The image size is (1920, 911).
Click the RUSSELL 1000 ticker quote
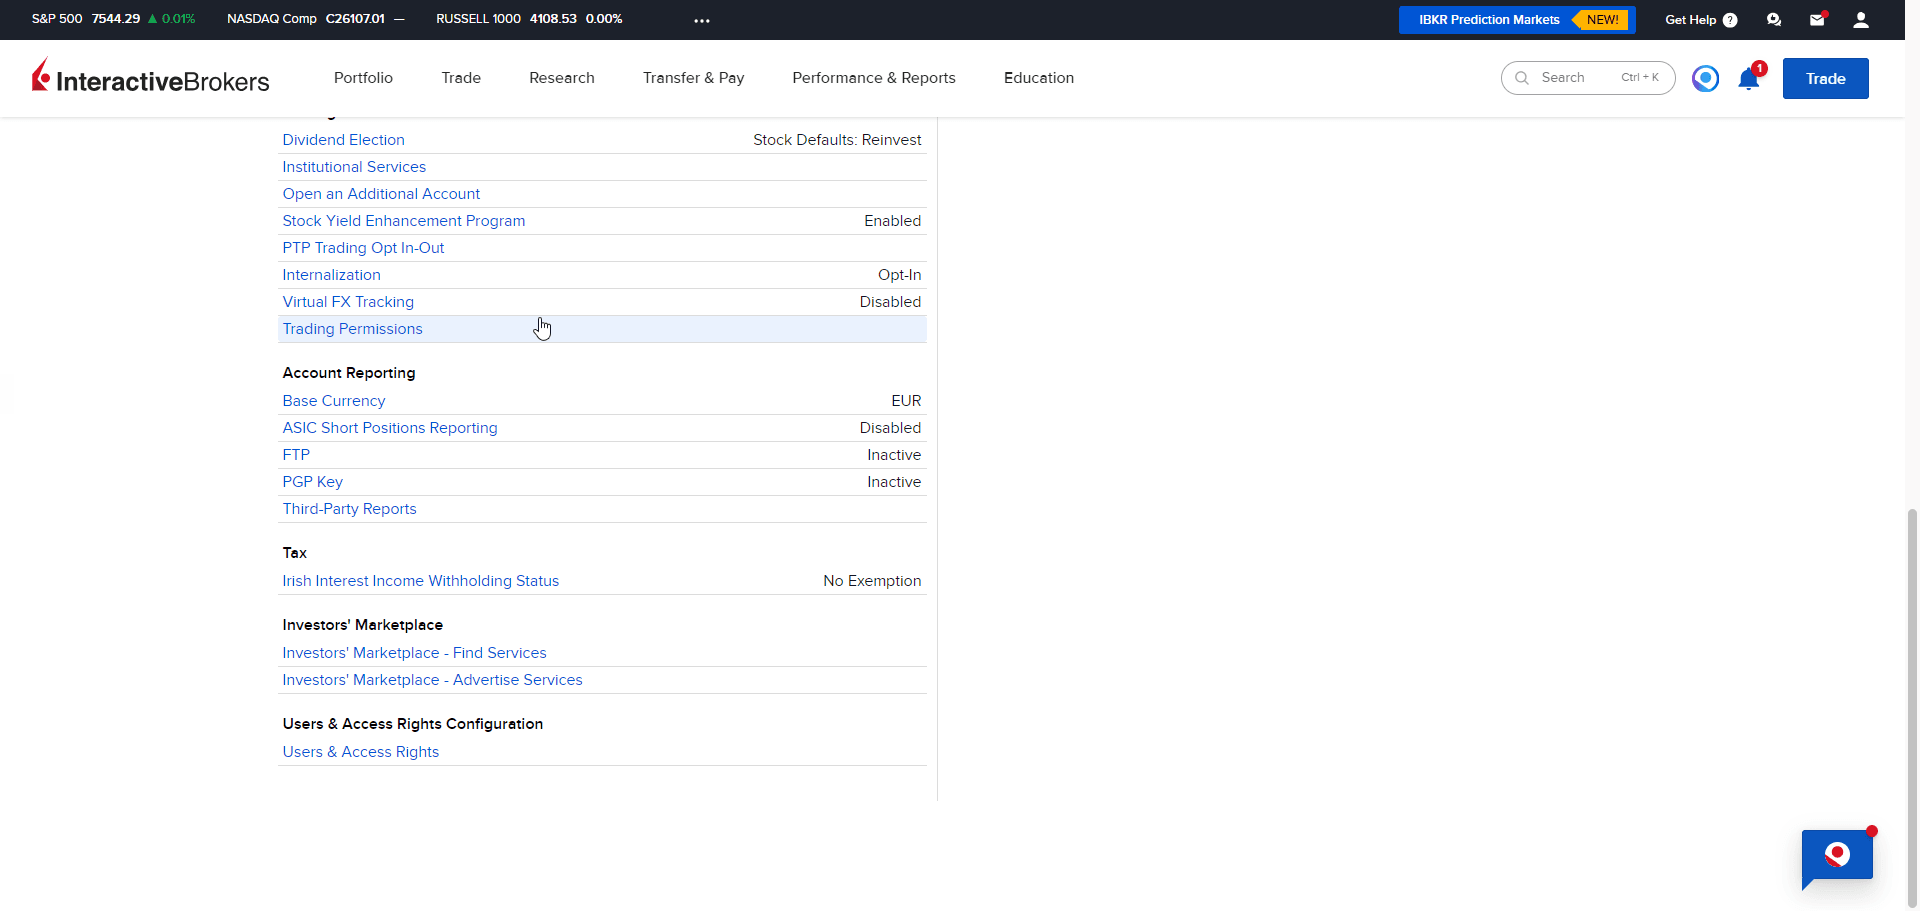point(529,19)
